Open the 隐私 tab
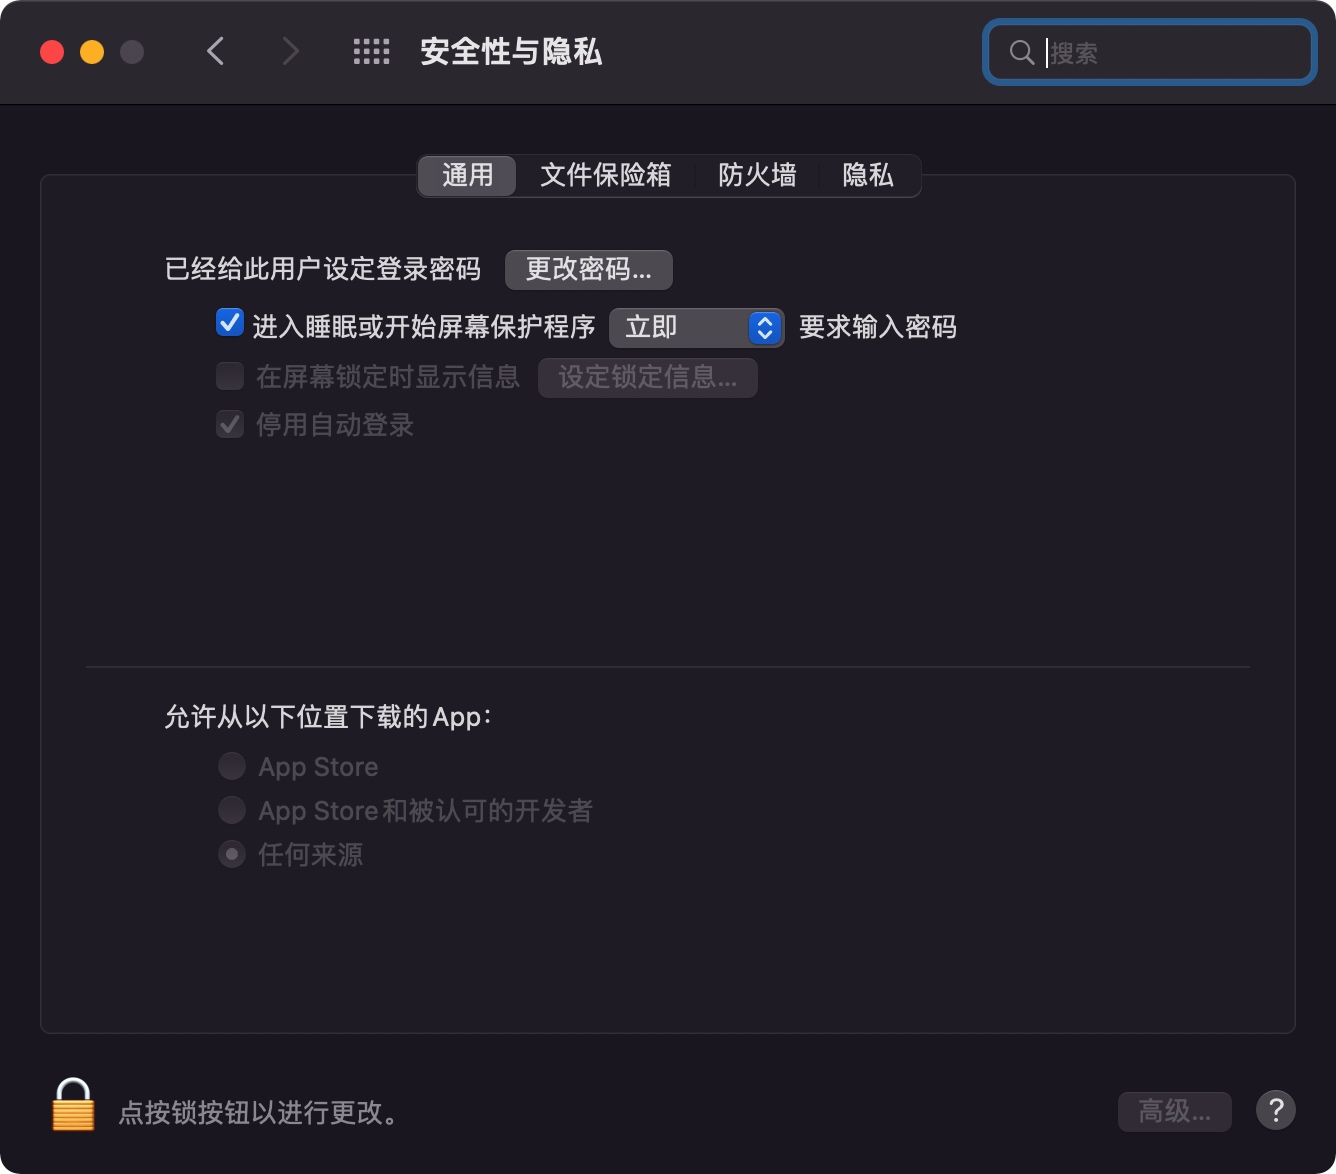Screen dimensions: 1336x1174 click(x=868, y=175)
